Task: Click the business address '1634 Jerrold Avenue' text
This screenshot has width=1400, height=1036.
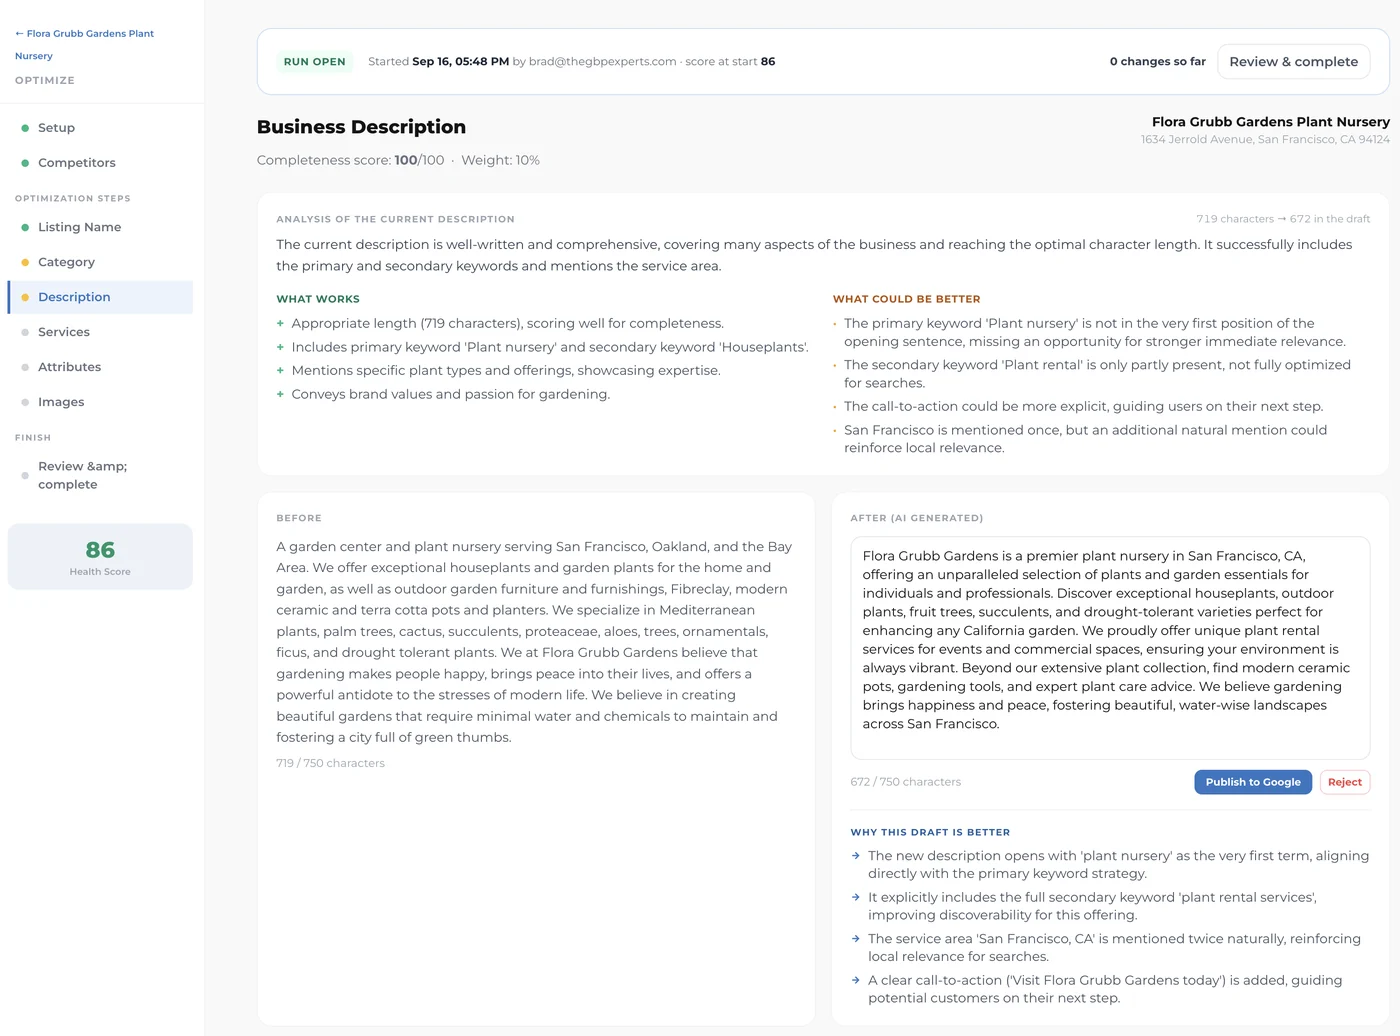Action: [x=1265, y=140]
